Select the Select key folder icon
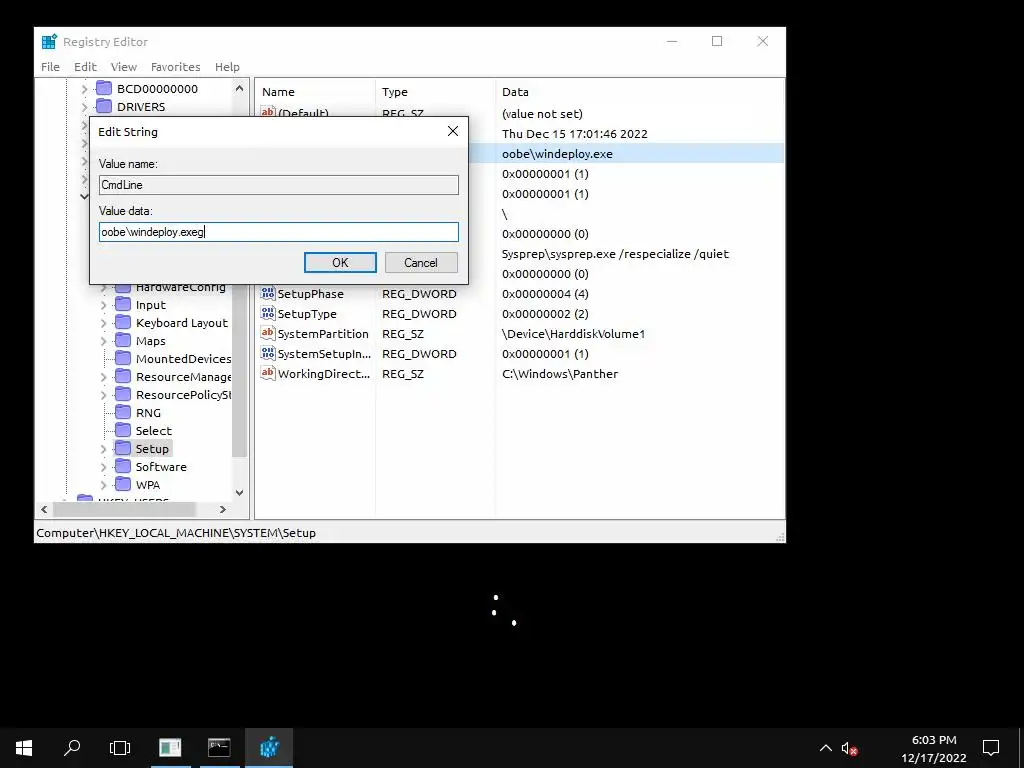Image resolution: width=1024 pixels, height=768 pixels. point(123,430)
